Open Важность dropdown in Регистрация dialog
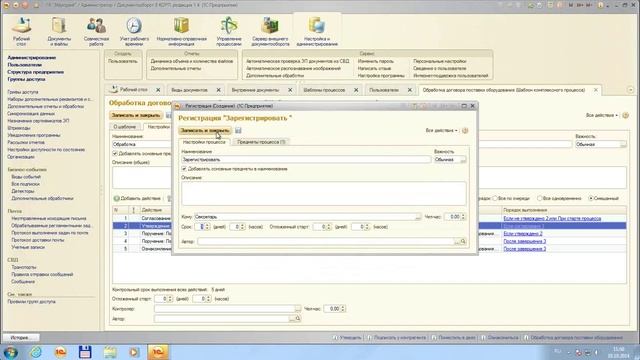This screenshot has height=360, width=640. (463, 160)
